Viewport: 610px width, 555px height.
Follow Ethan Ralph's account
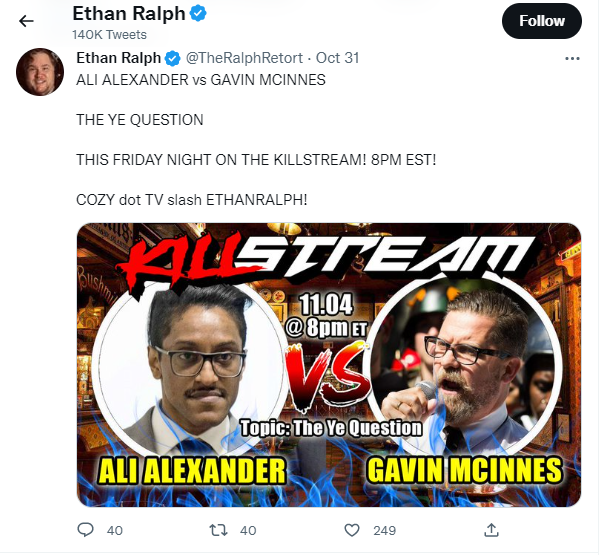(x=542, y=21)
